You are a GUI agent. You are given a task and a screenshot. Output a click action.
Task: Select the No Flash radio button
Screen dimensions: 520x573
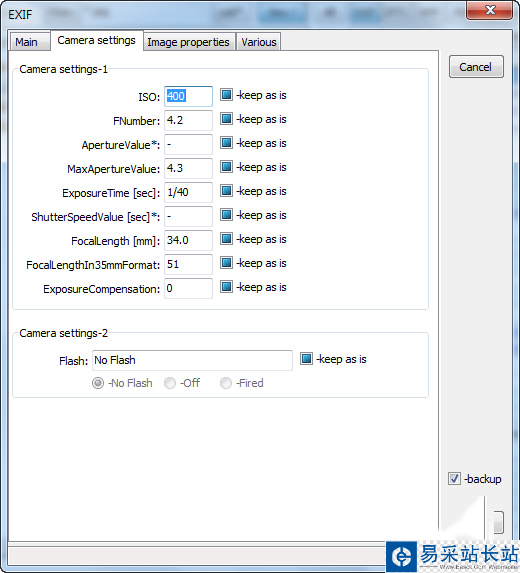tap(98, 383)
